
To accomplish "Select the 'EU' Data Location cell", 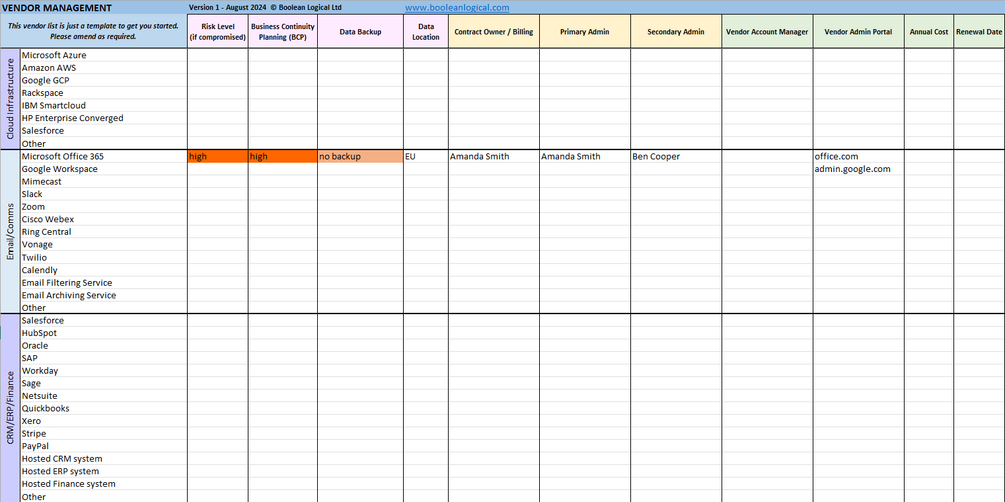I will click(x=426, y=156).
